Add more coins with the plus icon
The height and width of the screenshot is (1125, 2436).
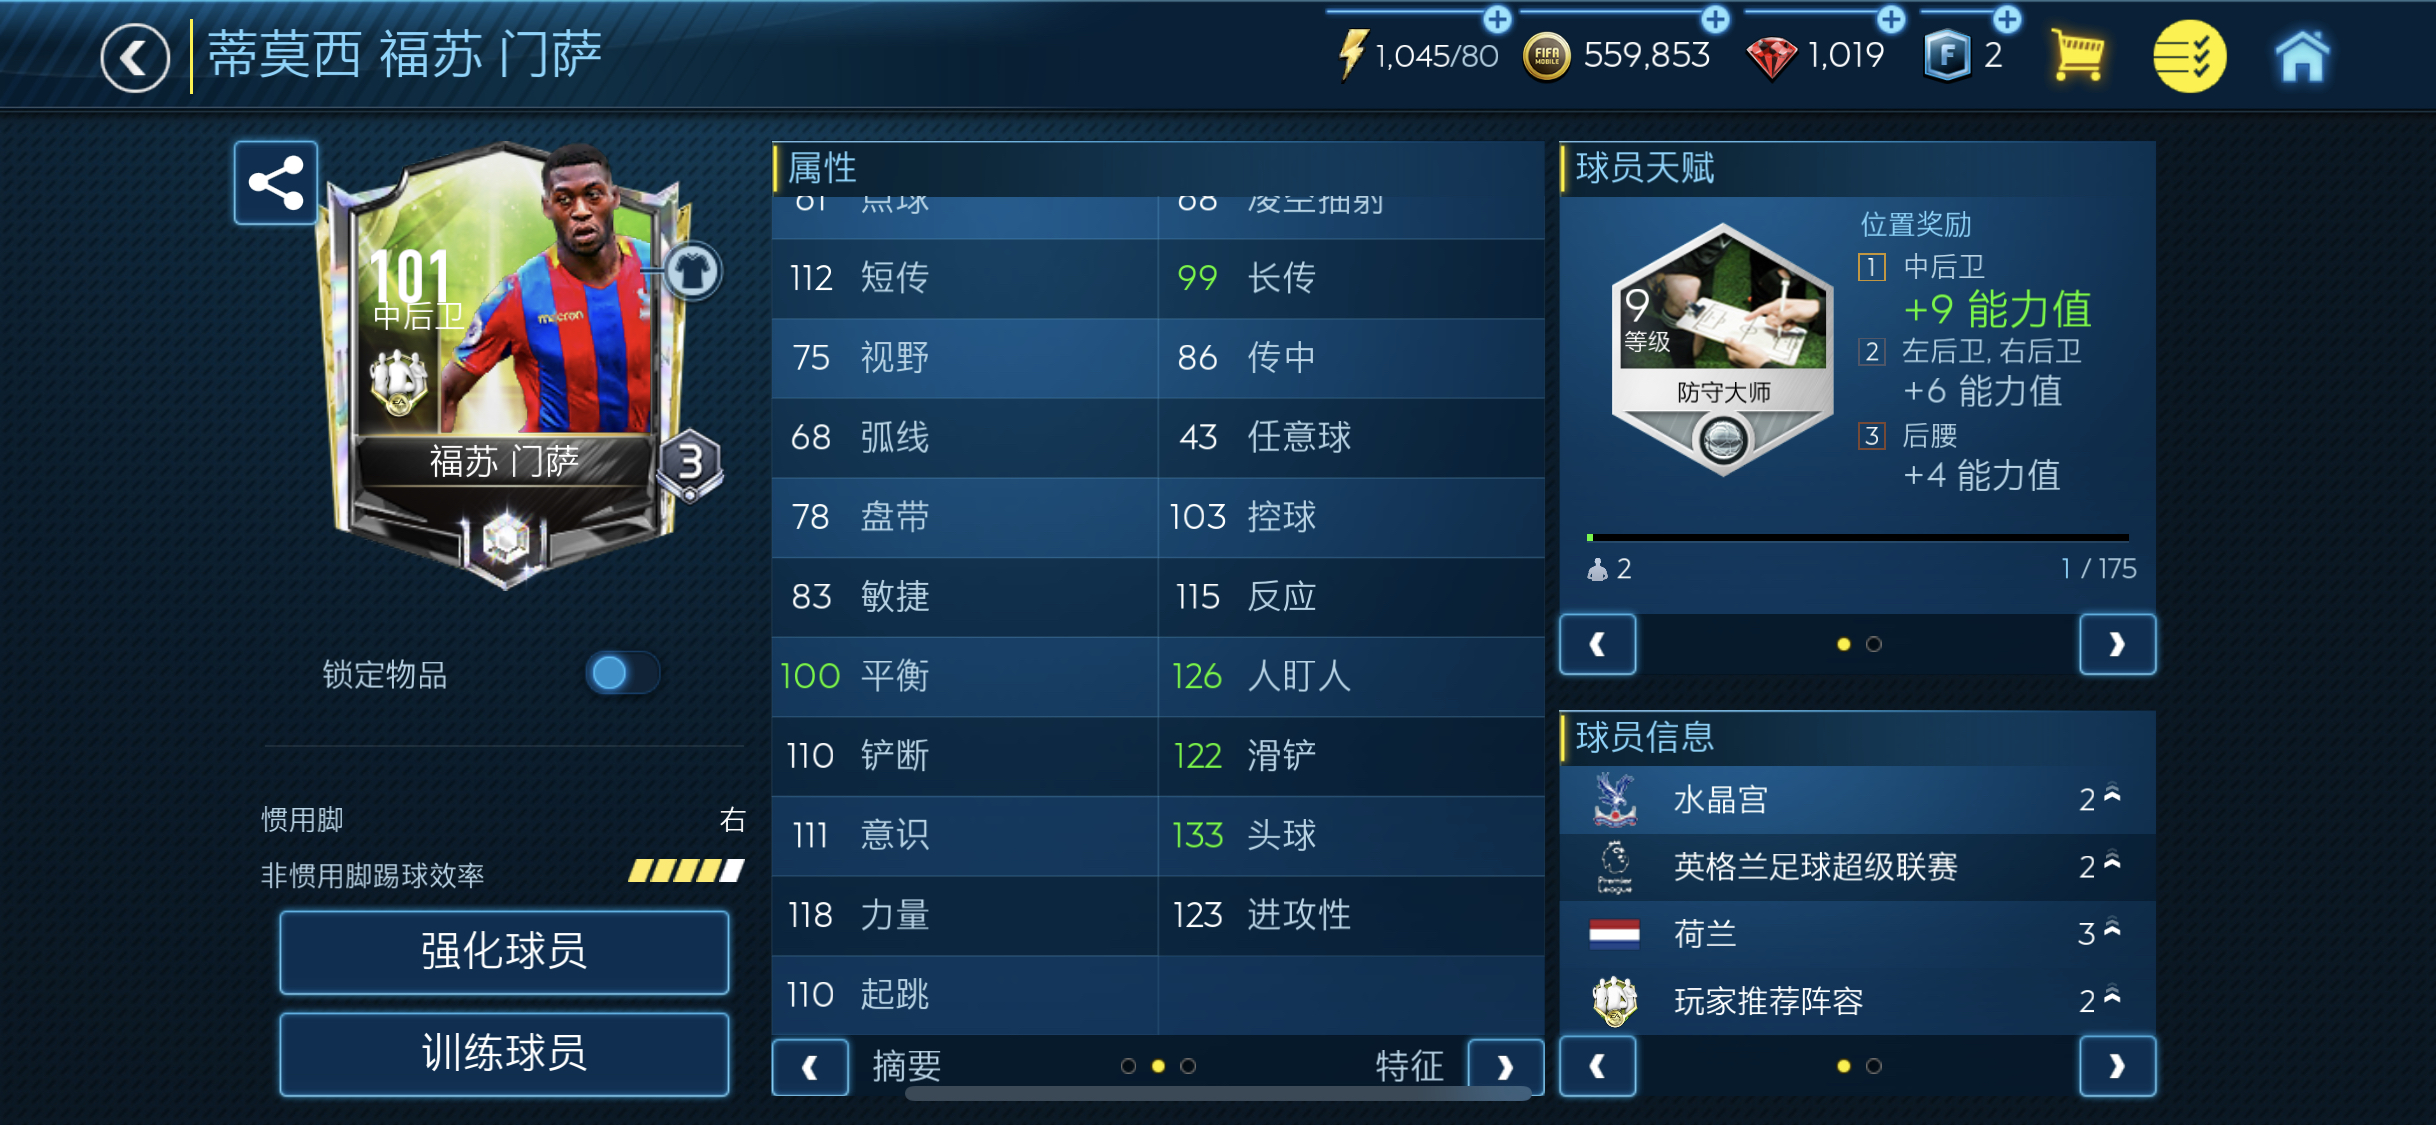(x=1715, y=18)
